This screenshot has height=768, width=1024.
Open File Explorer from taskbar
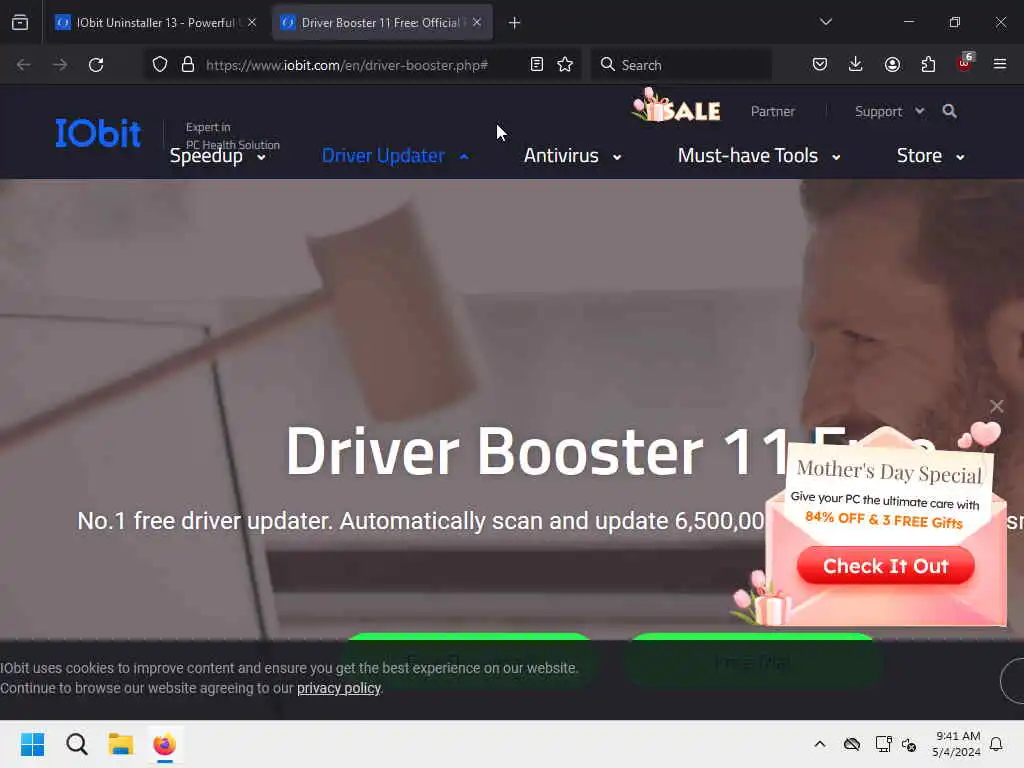pos(121,744)
